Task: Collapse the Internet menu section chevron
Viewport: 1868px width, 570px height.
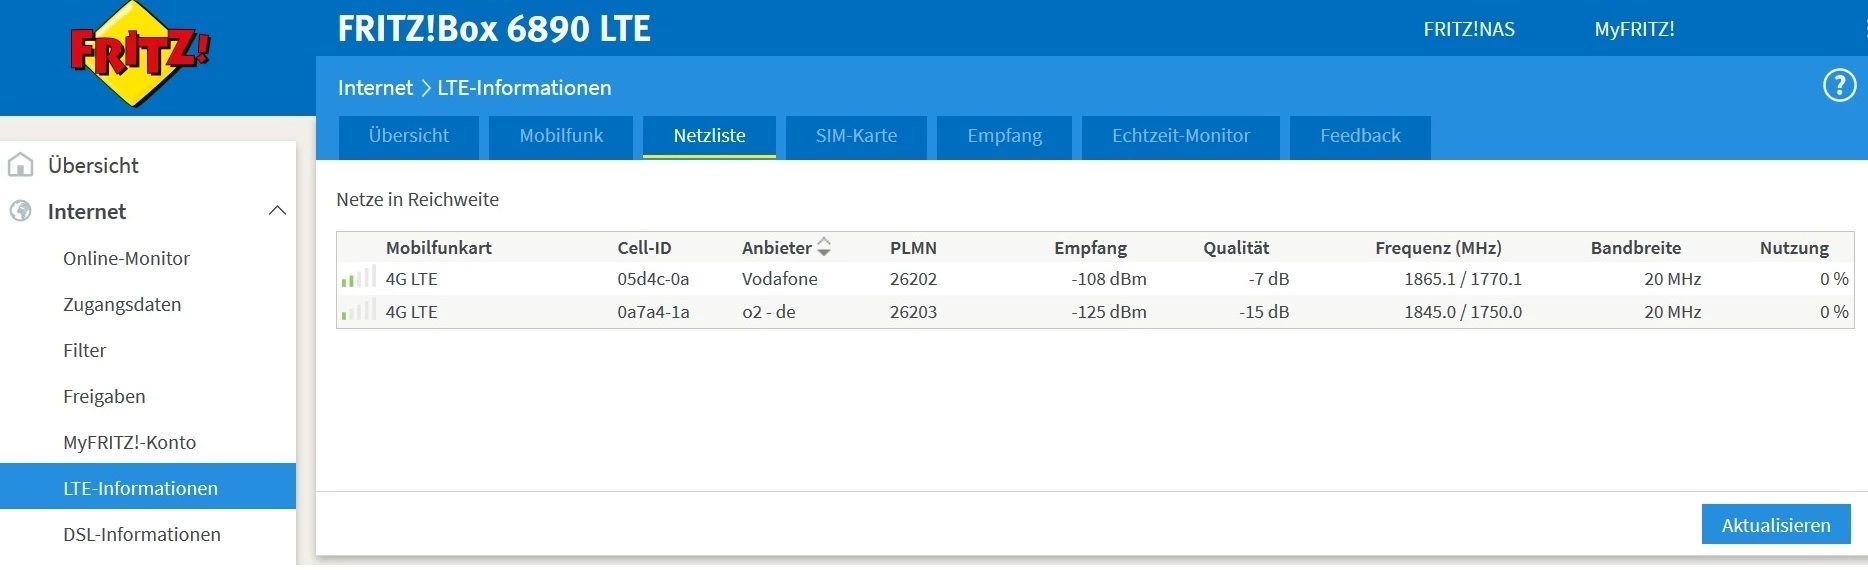Action: tap(277, 211)
